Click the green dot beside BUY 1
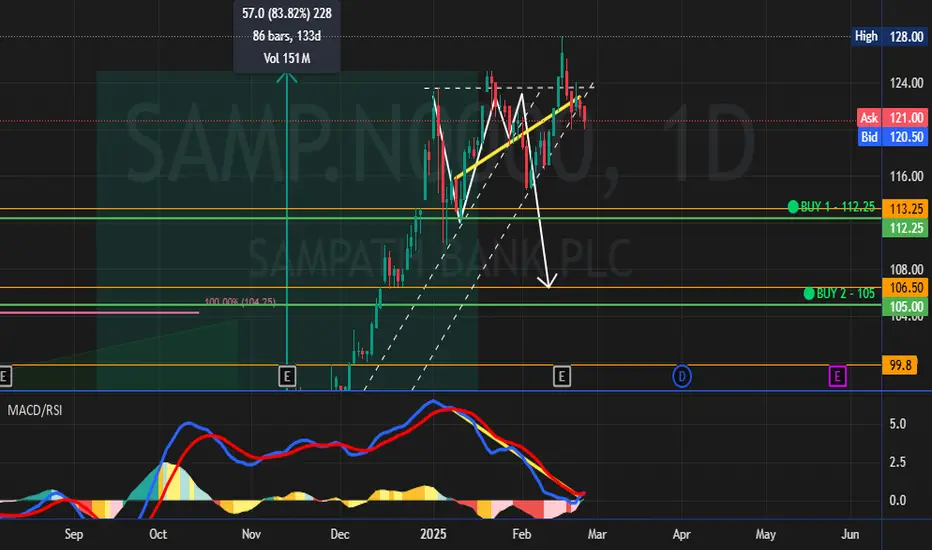The image size is (932, 550). click(x=793, y=207)
